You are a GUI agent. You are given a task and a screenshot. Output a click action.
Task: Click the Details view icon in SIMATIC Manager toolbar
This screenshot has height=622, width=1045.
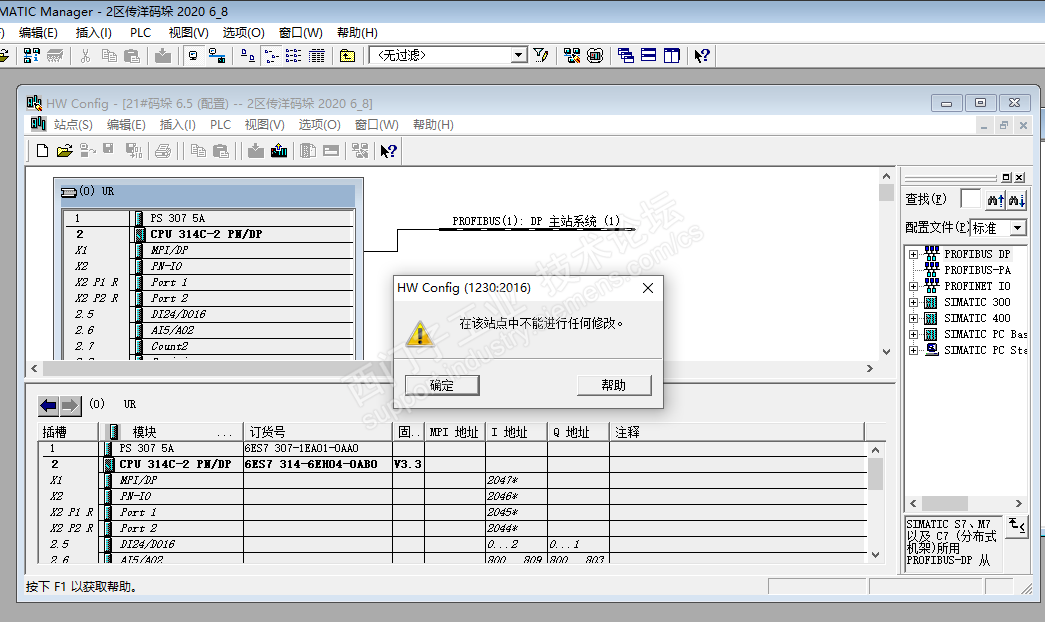(317, 55)
